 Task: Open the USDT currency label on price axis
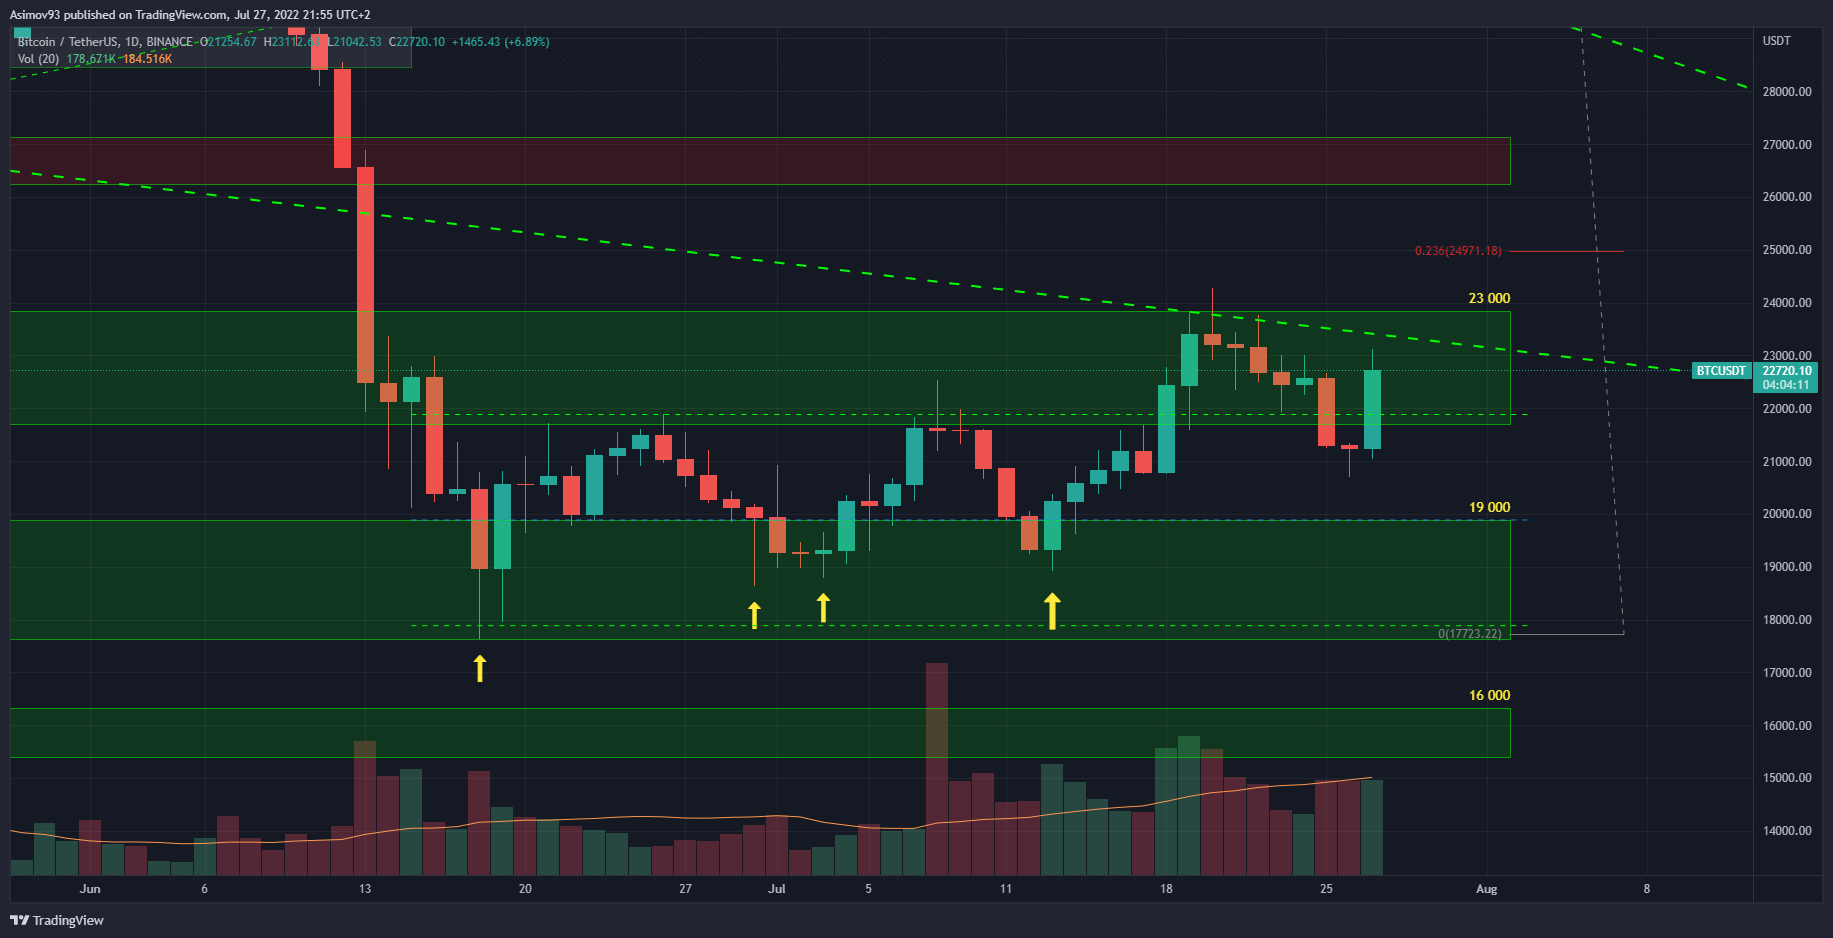point(1776,41)
